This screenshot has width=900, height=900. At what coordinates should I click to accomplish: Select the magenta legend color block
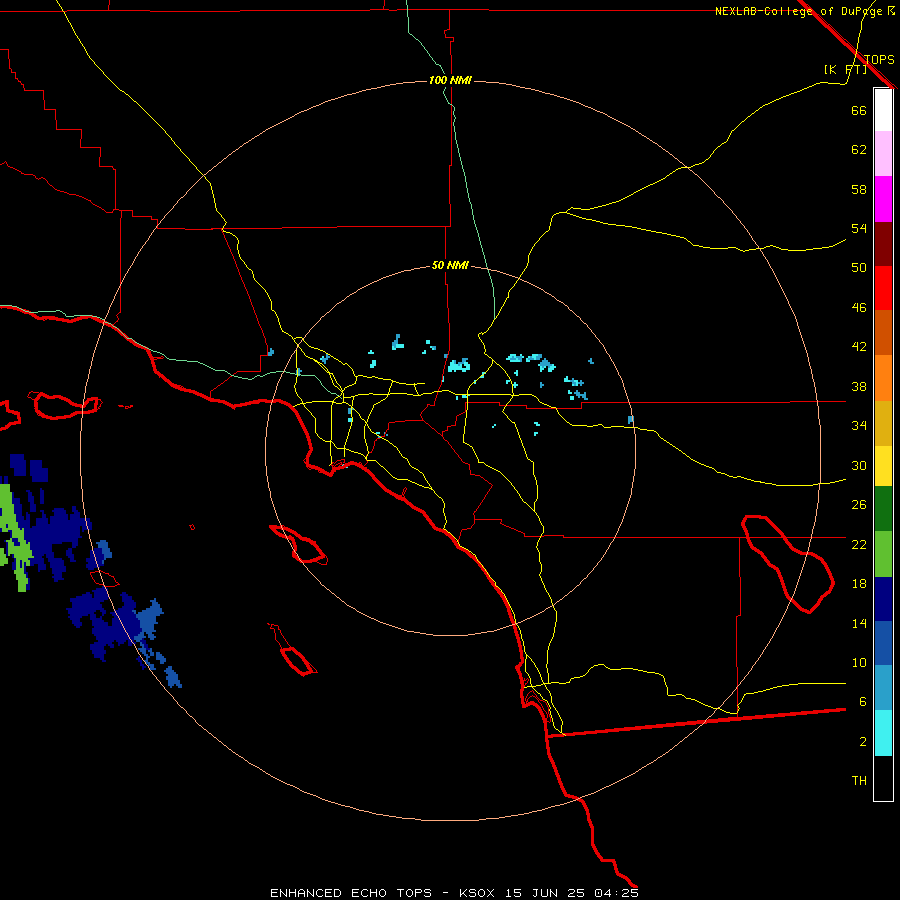(883, 199)
